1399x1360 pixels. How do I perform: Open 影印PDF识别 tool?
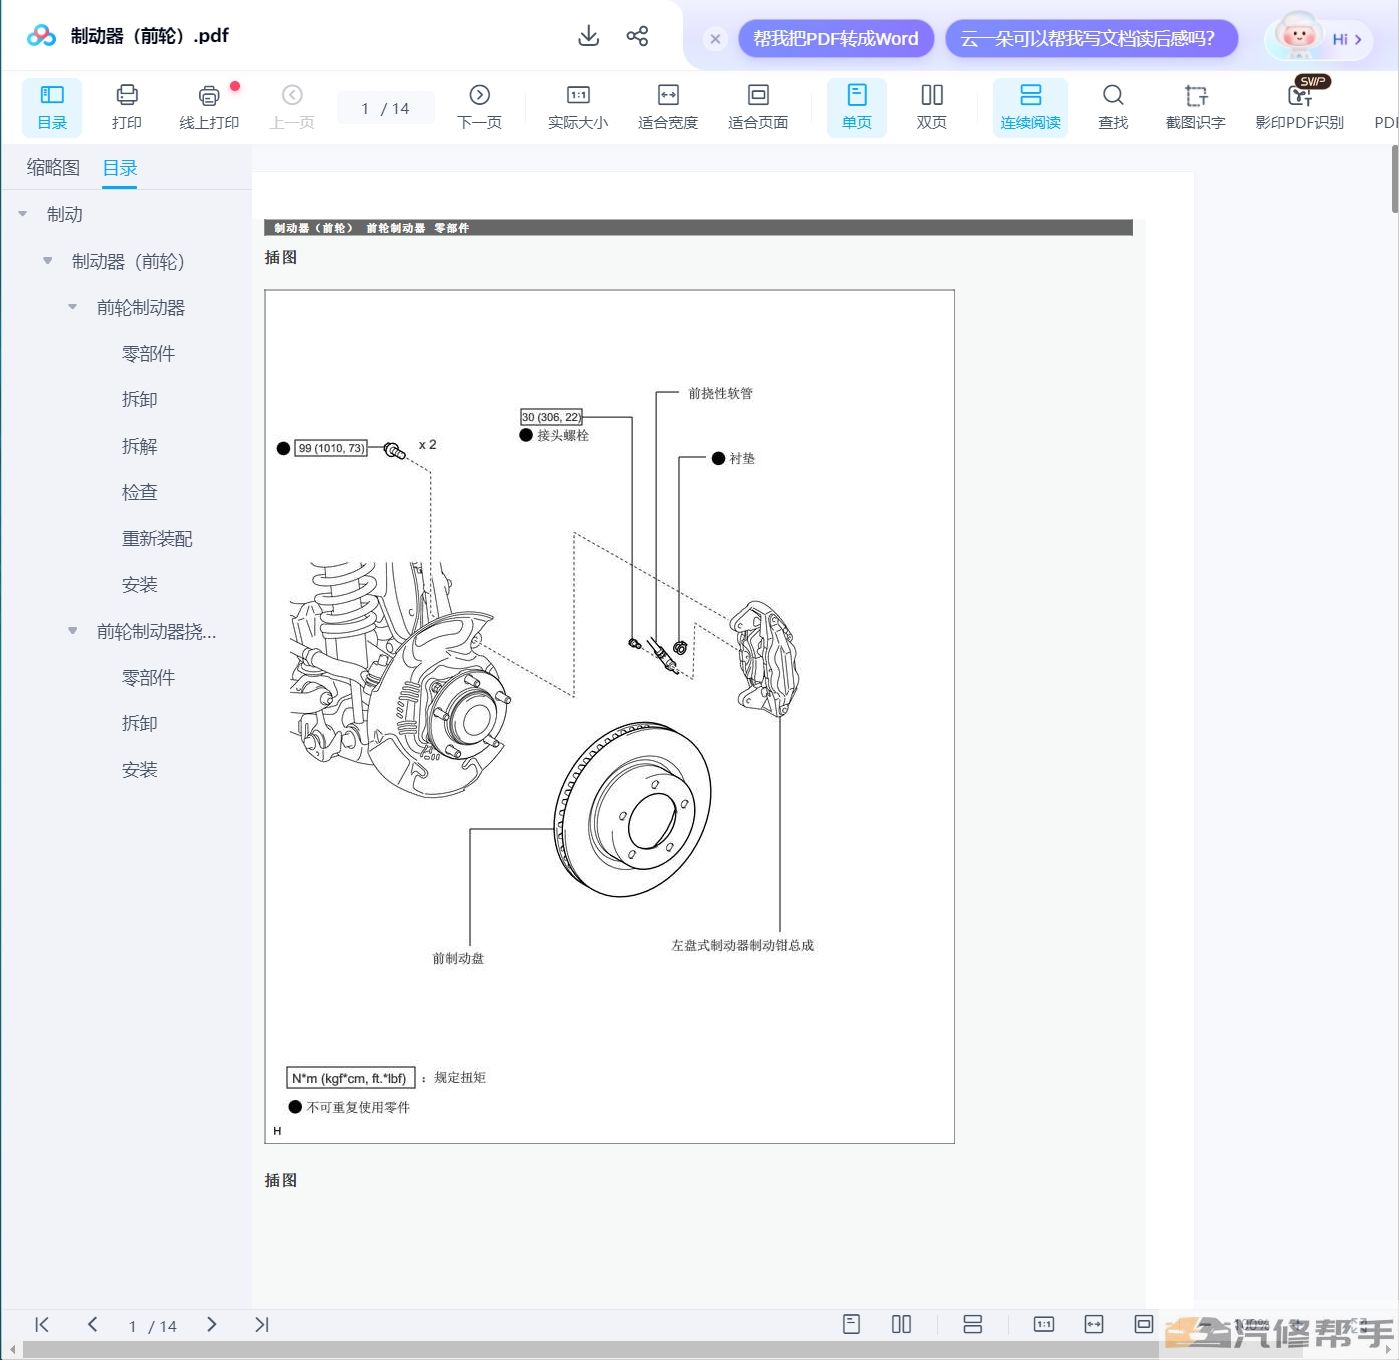click(1300, 108)
